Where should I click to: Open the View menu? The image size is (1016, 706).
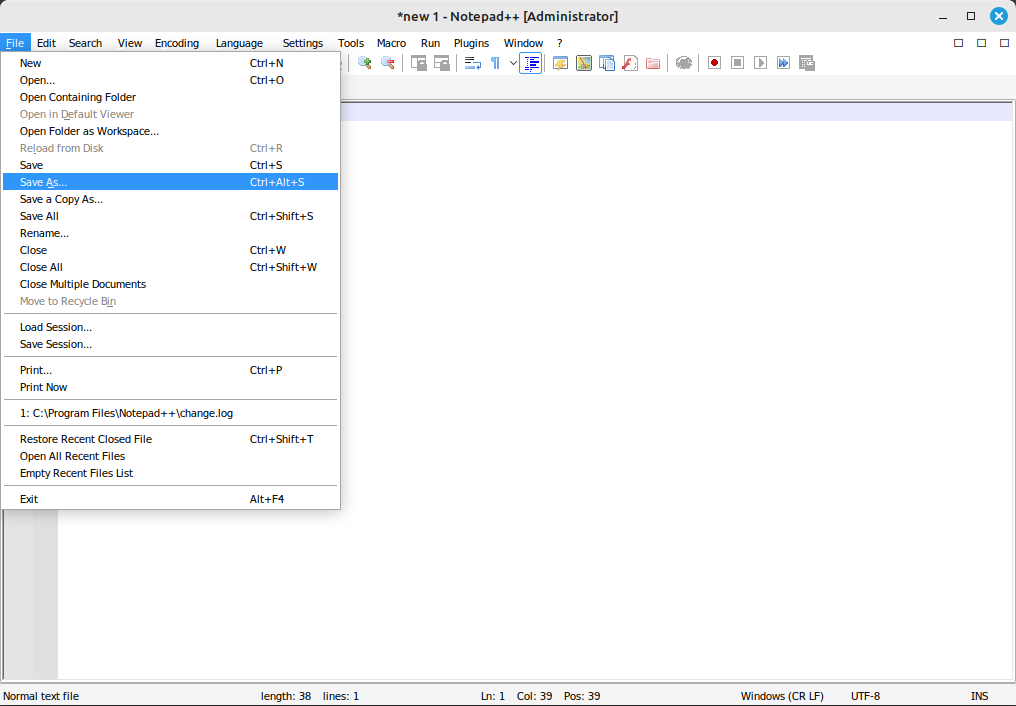(130, 43)
